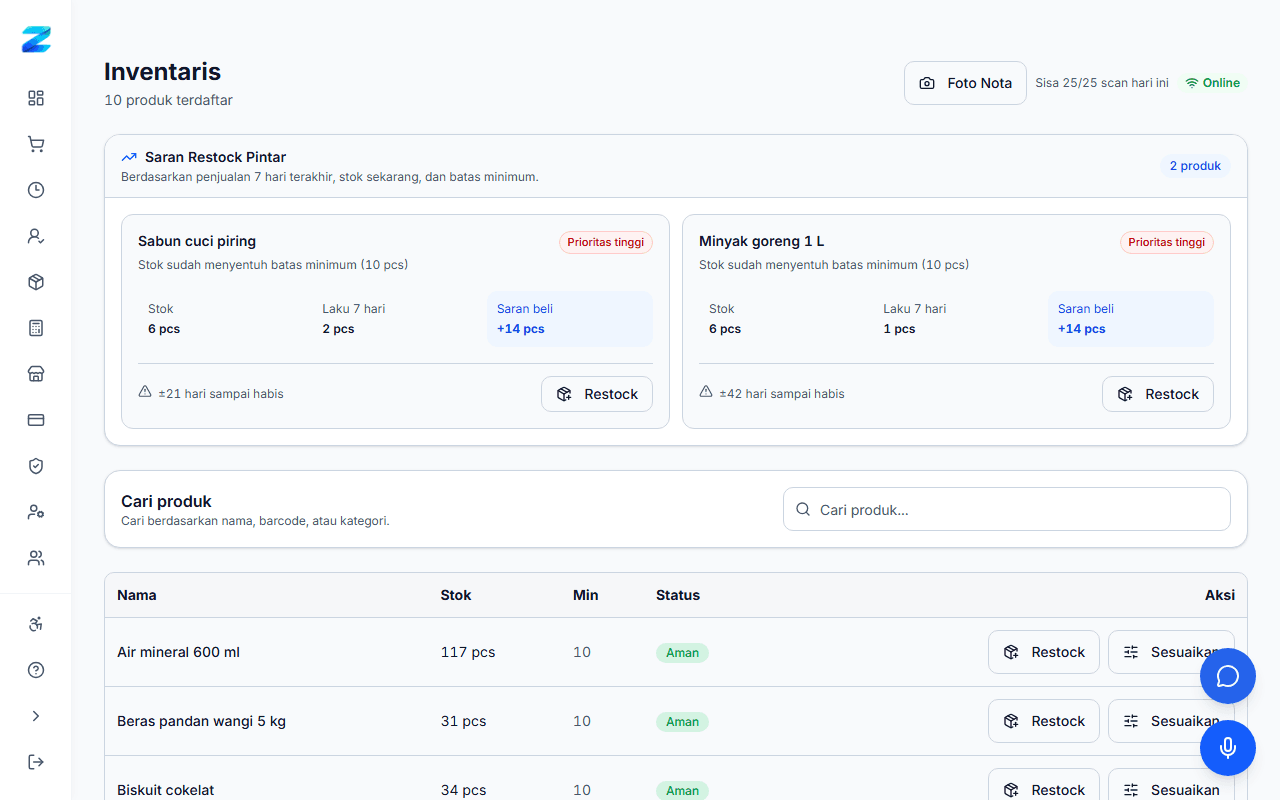Open the box inventory sidebar icon
This screenshot has width=1280, height=800.
pyautogui.click(x=36, y=282)
